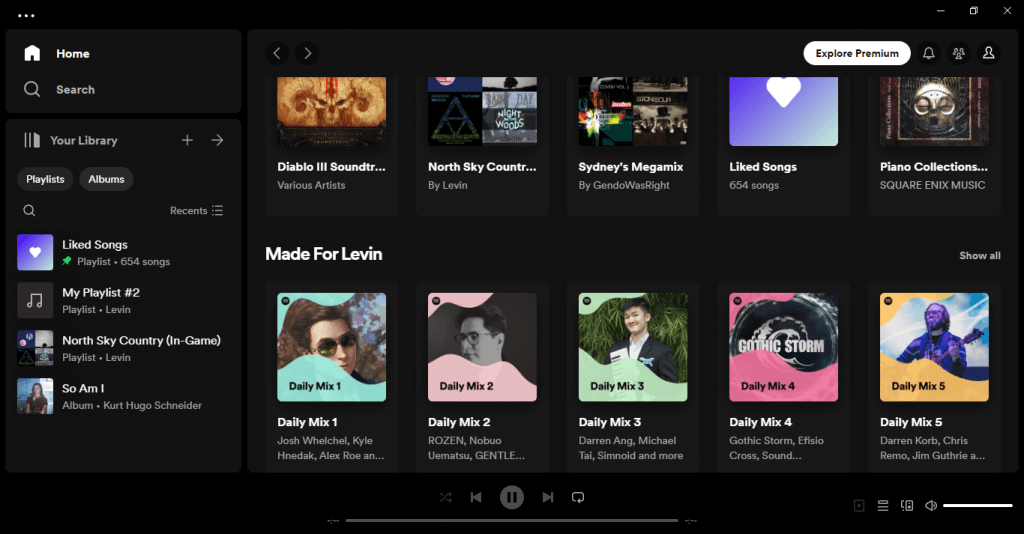Open the Recents sort dropdown
Screen dimensions: 1024x534
(196, 211)
